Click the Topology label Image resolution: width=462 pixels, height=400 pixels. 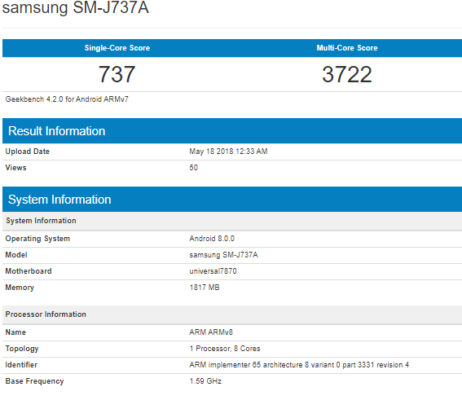pyautogui.click(x=22, y=349)
